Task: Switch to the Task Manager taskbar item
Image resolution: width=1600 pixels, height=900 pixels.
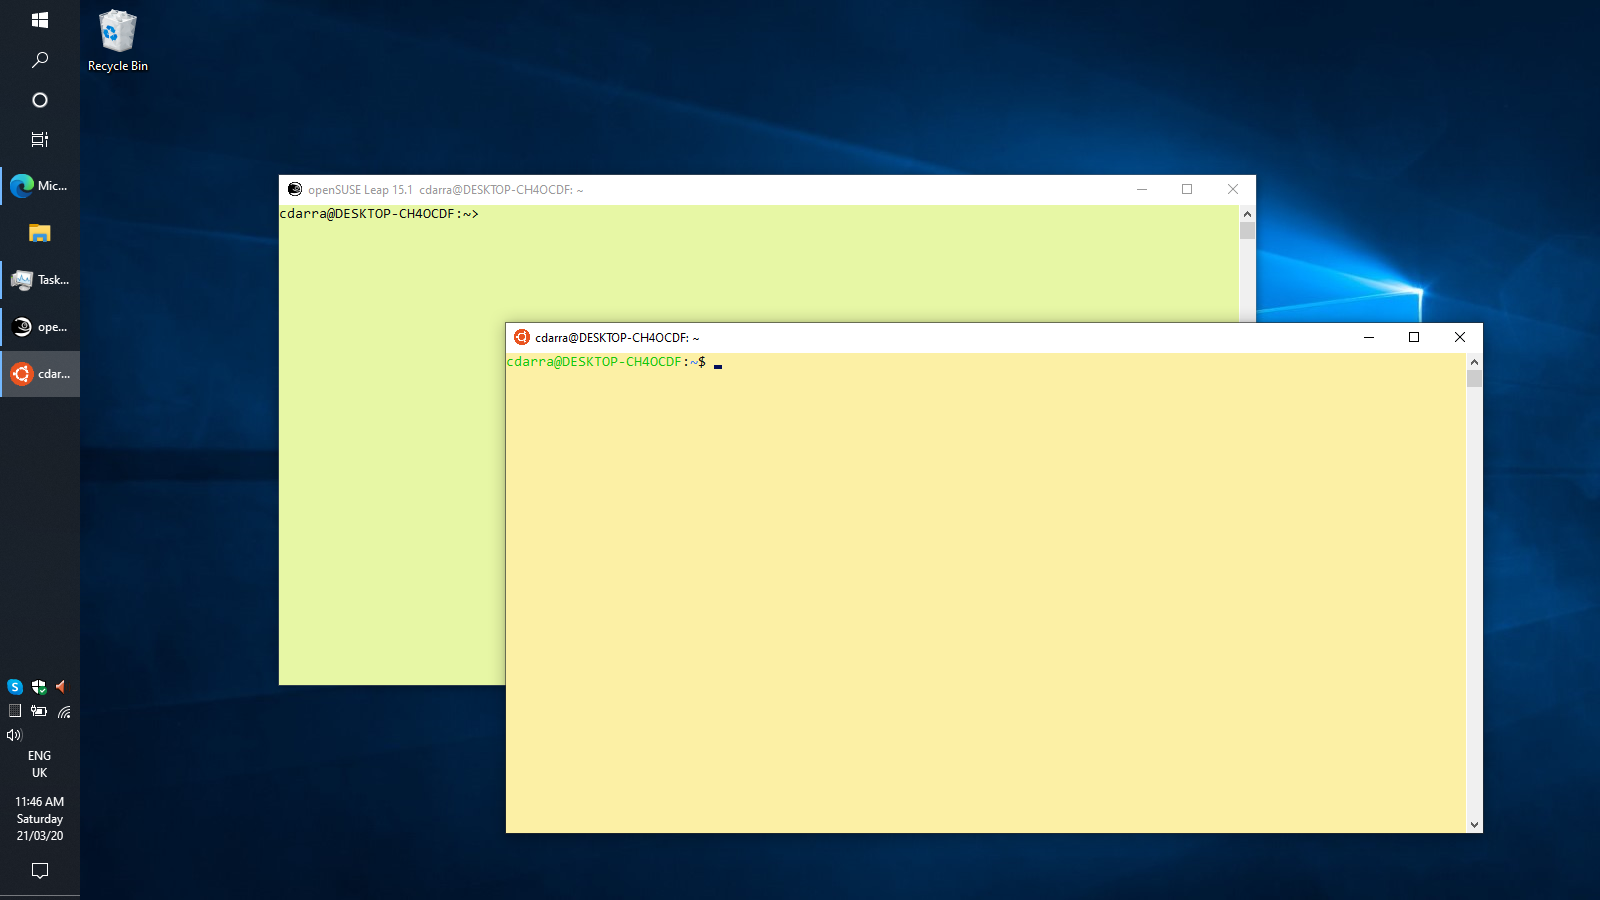Action: 40,280
